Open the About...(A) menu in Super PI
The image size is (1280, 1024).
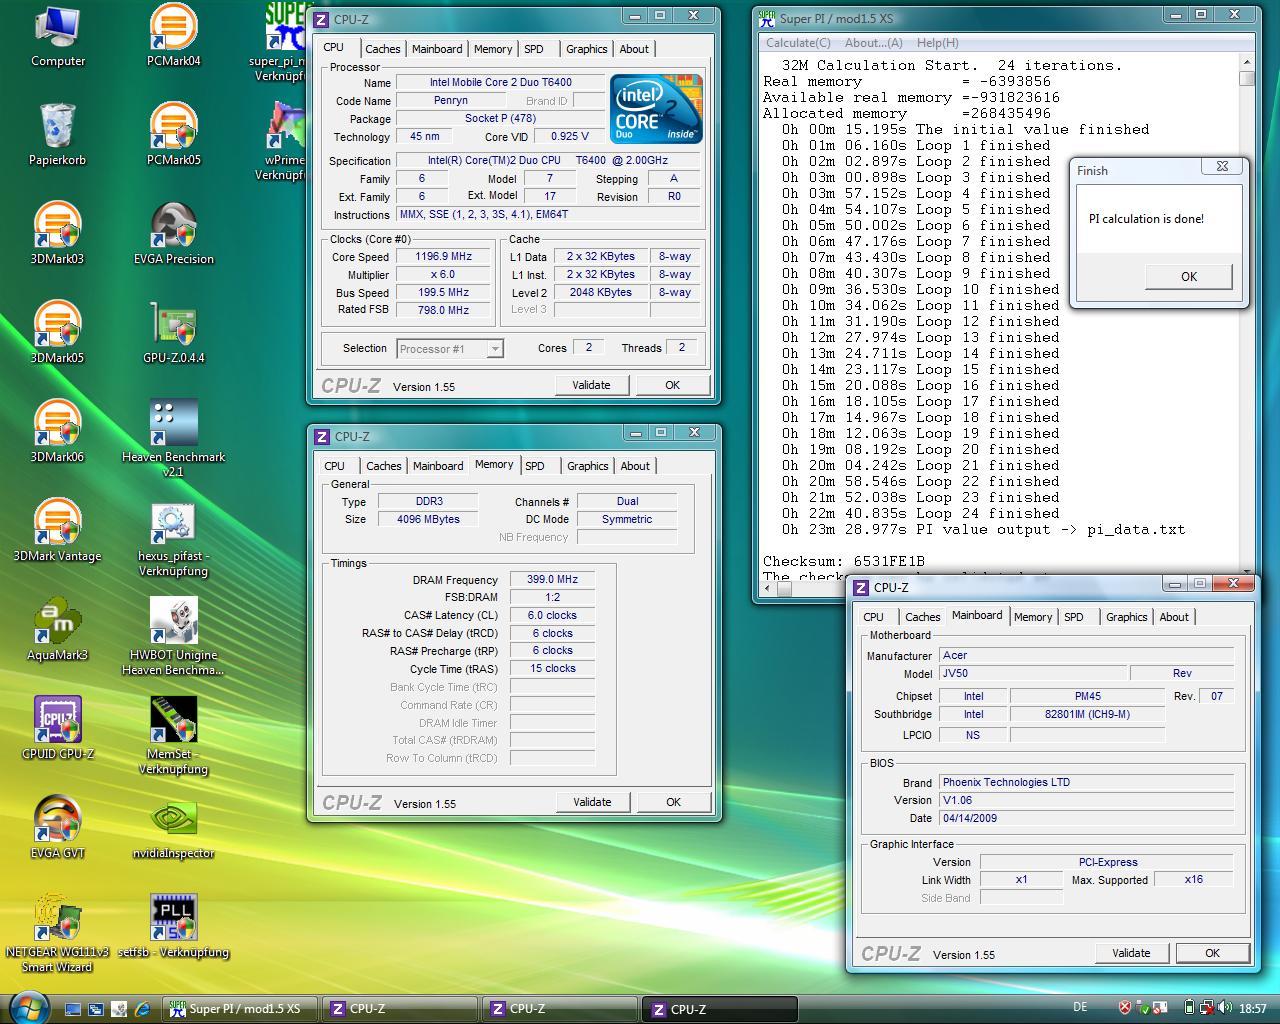pyautogui.click(x=873, y=43)
